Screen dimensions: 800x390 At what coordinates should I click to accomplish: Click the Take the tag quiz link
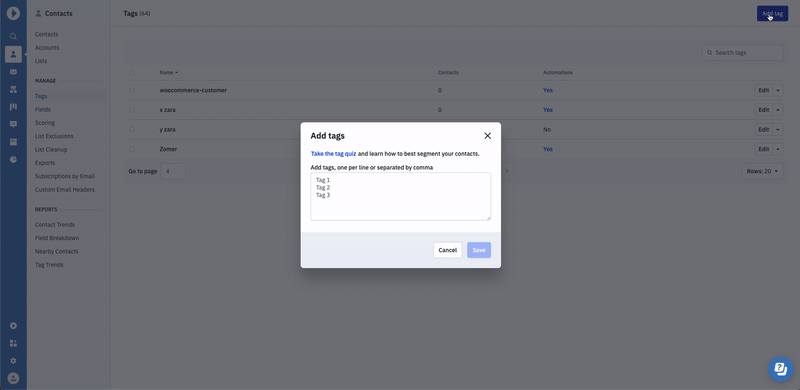tap(334, 153)
